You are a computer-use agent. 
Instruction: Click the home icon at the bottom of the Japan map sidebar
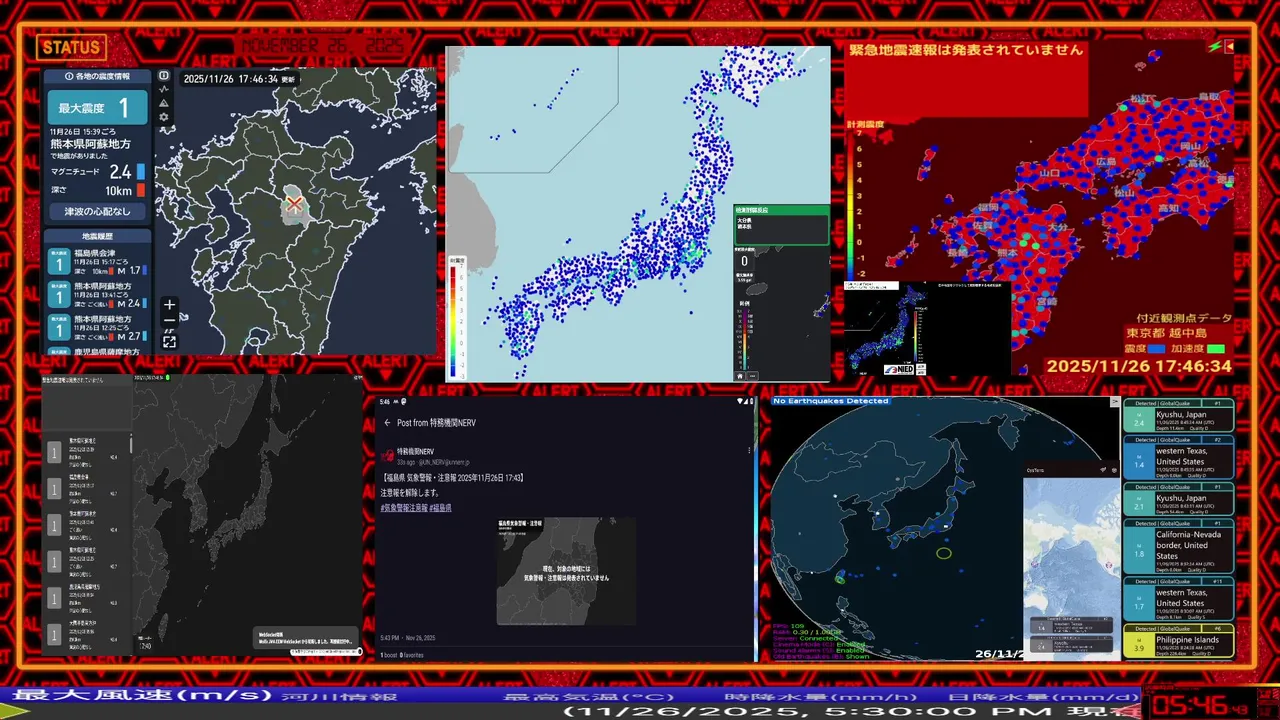click(x=741, y=376)
